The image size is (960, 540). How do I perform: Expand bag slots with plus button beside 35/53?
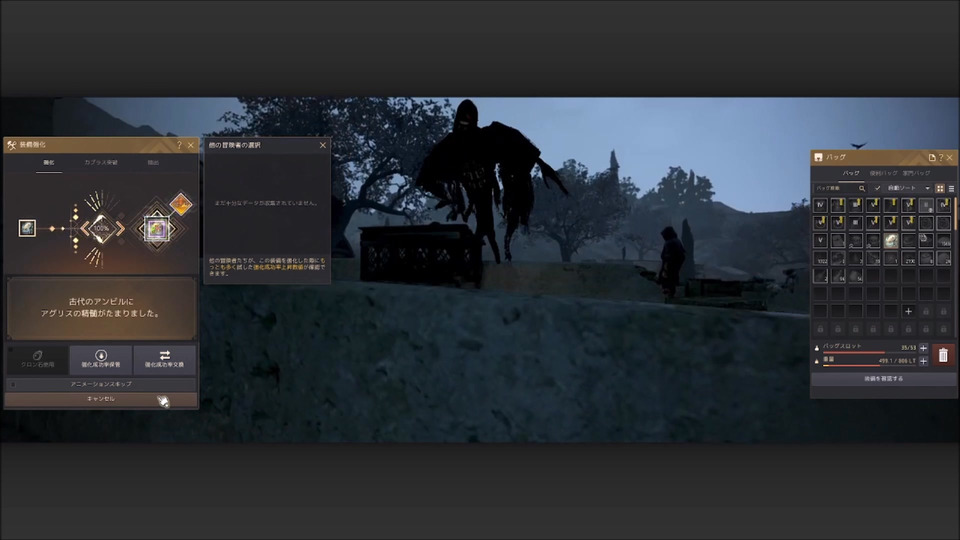tap(923, 348)
